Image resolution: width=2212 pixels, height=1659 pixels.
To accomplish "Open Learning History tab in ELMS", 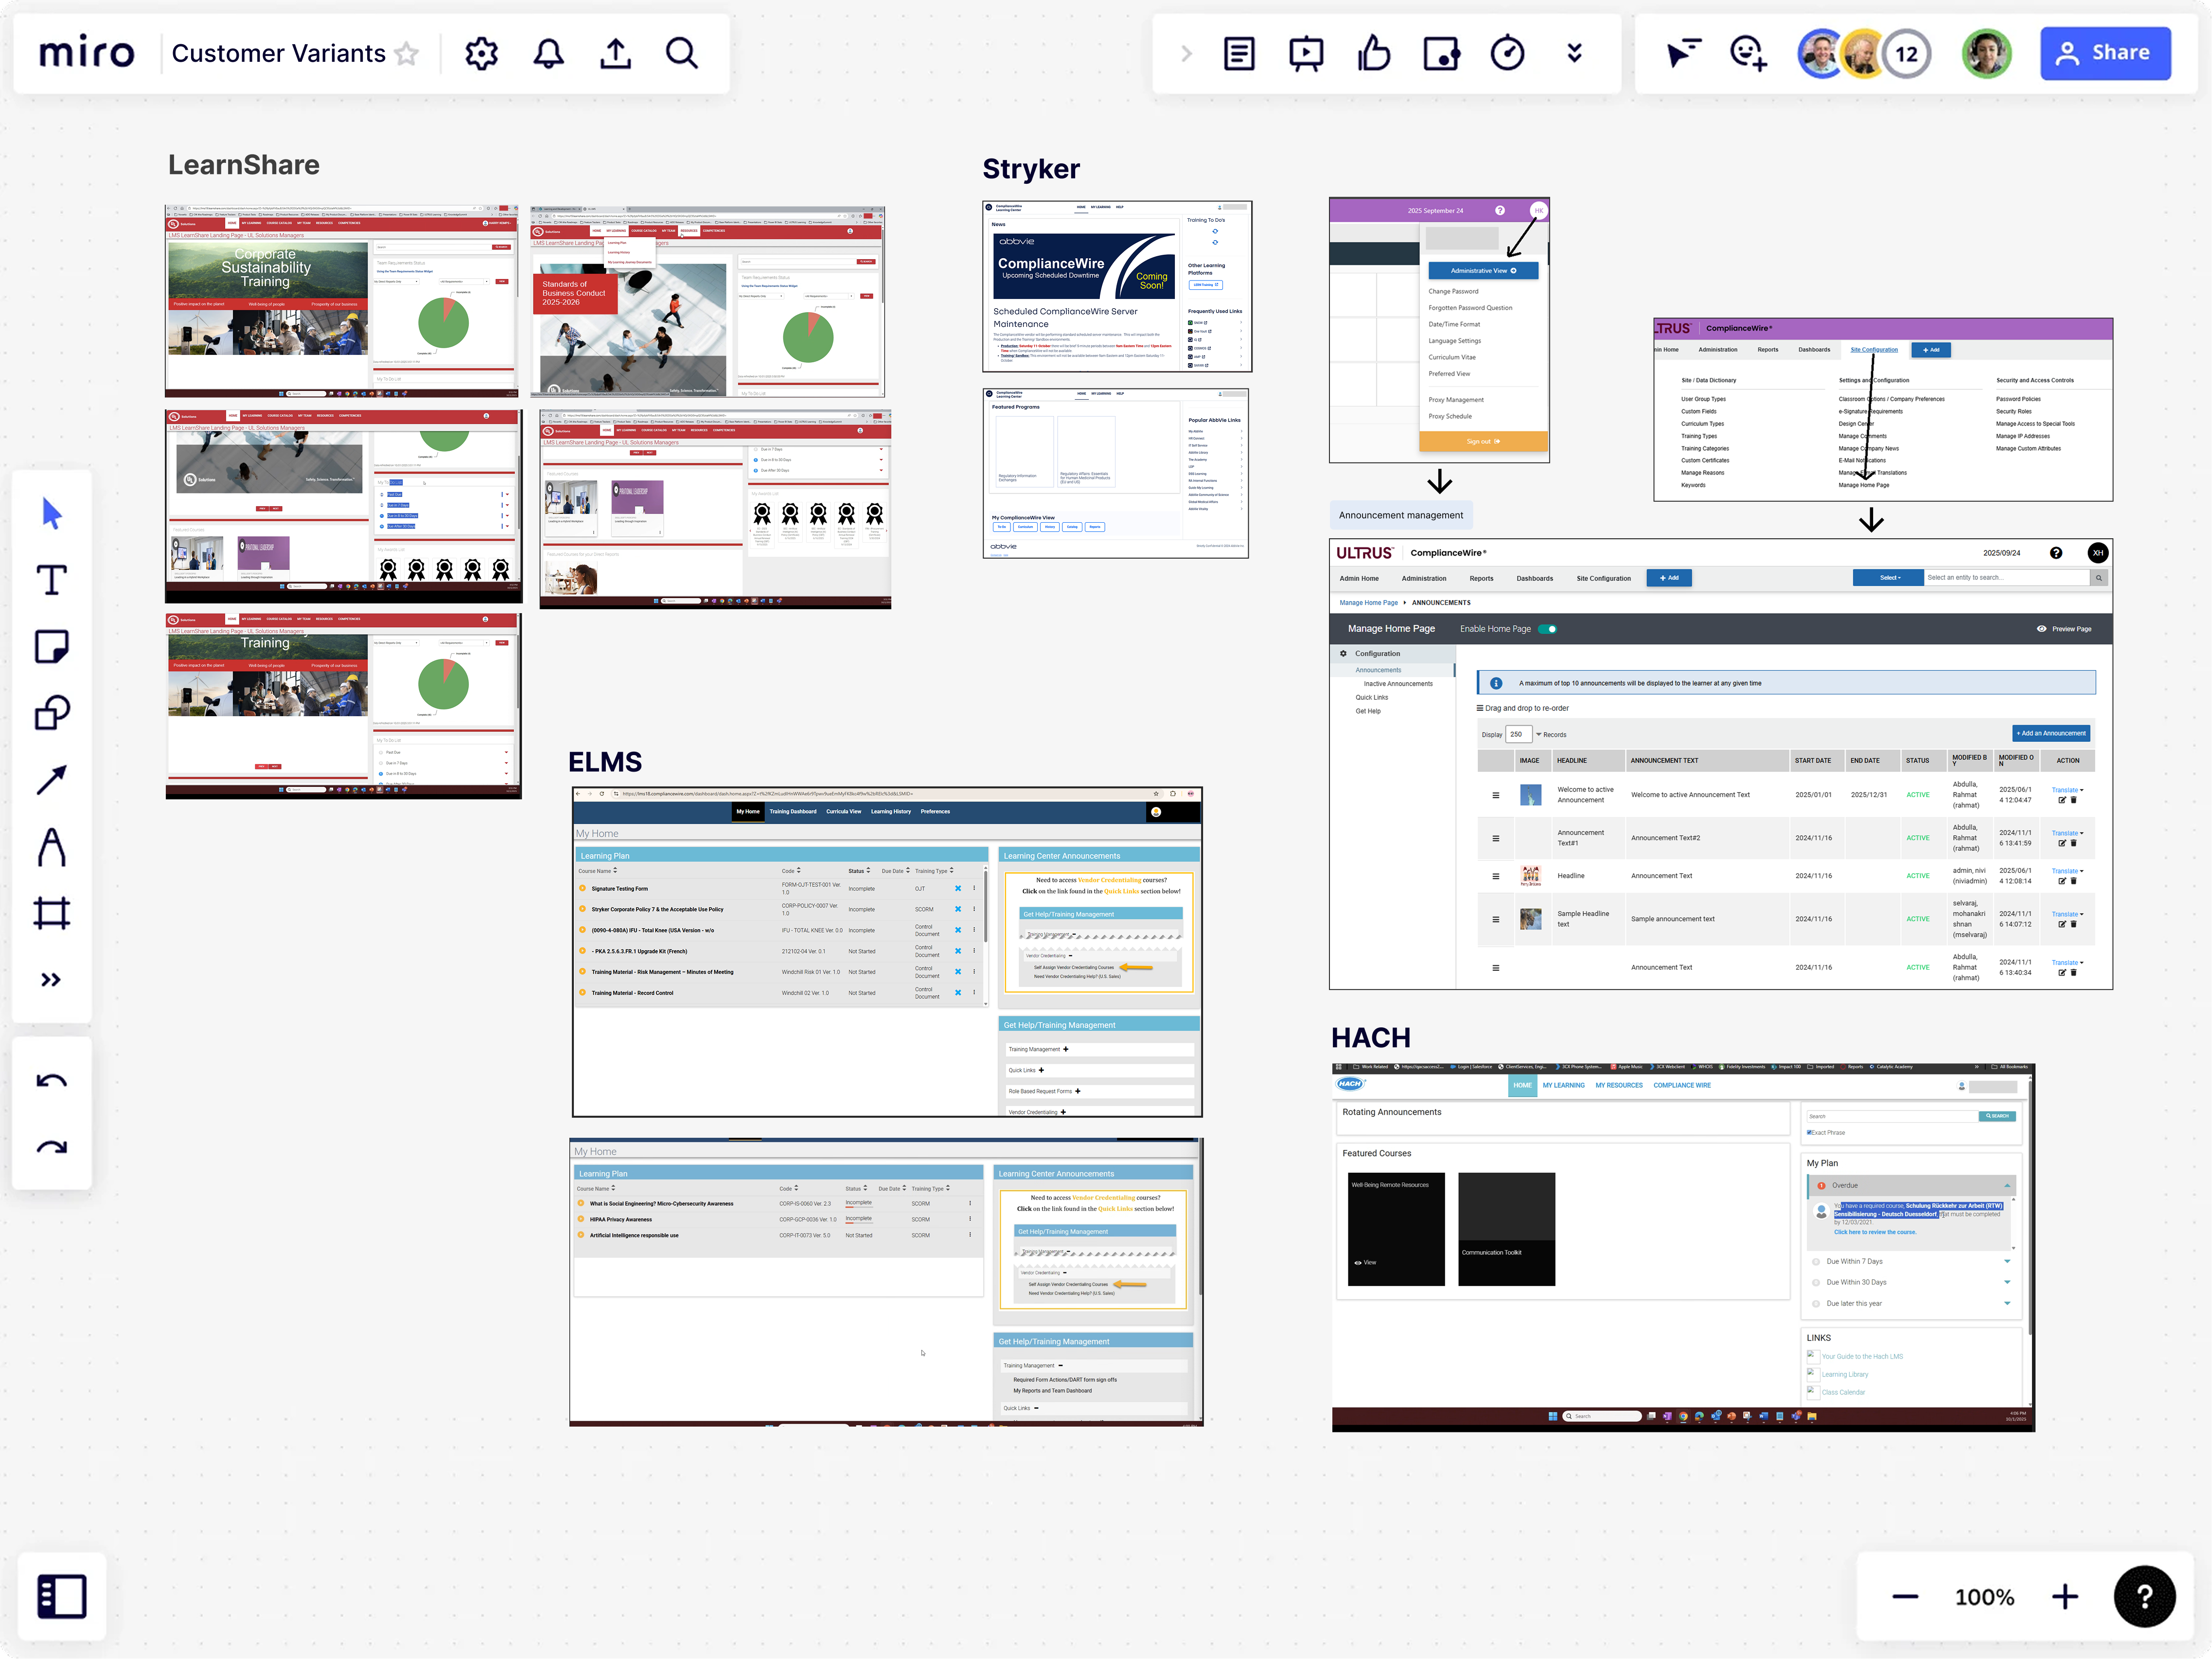I will 891,811.
